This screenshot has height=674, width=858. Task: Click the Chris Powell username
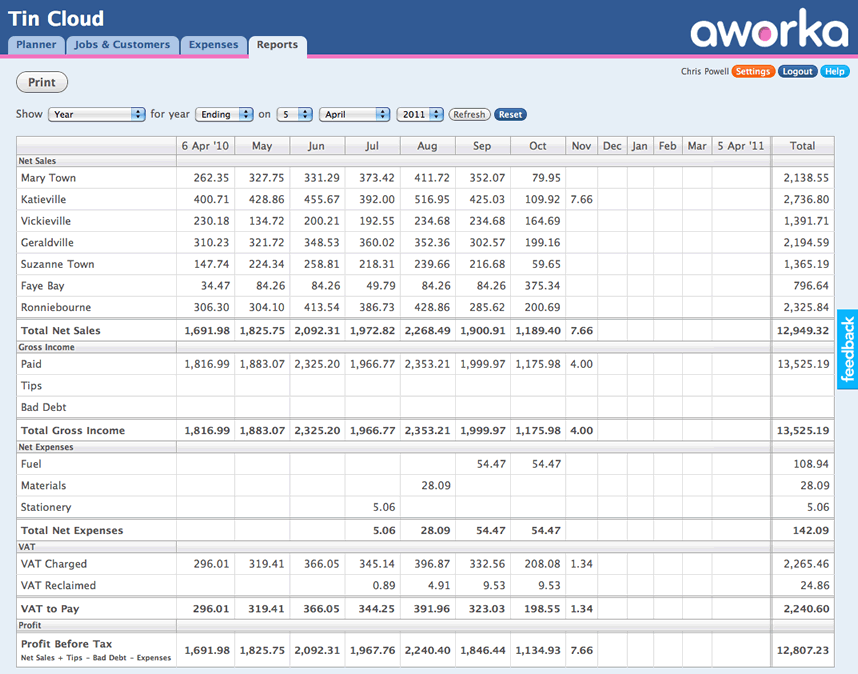tap(704, 72)
